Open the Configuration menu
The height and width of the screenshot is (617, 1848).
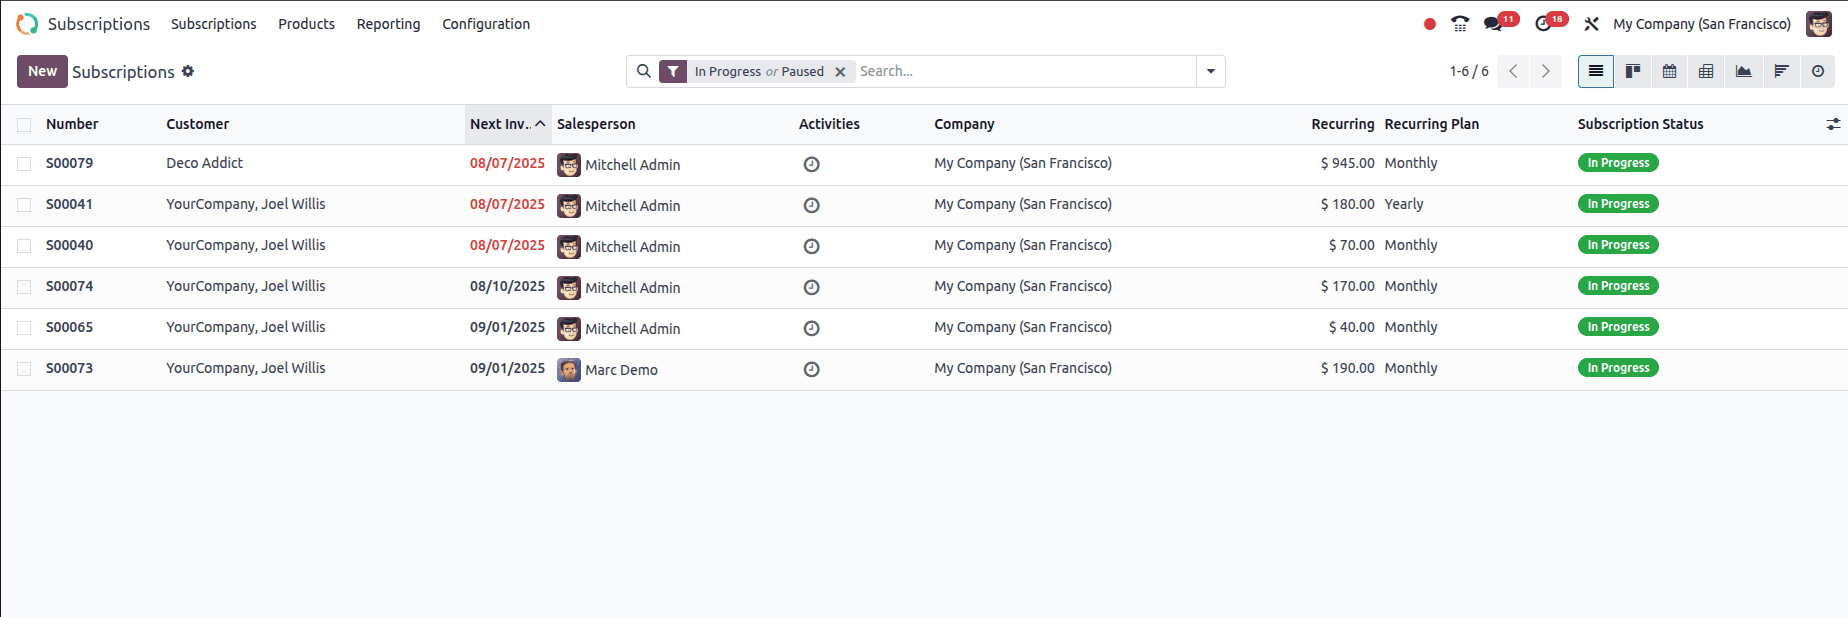[x=486, y=24]
